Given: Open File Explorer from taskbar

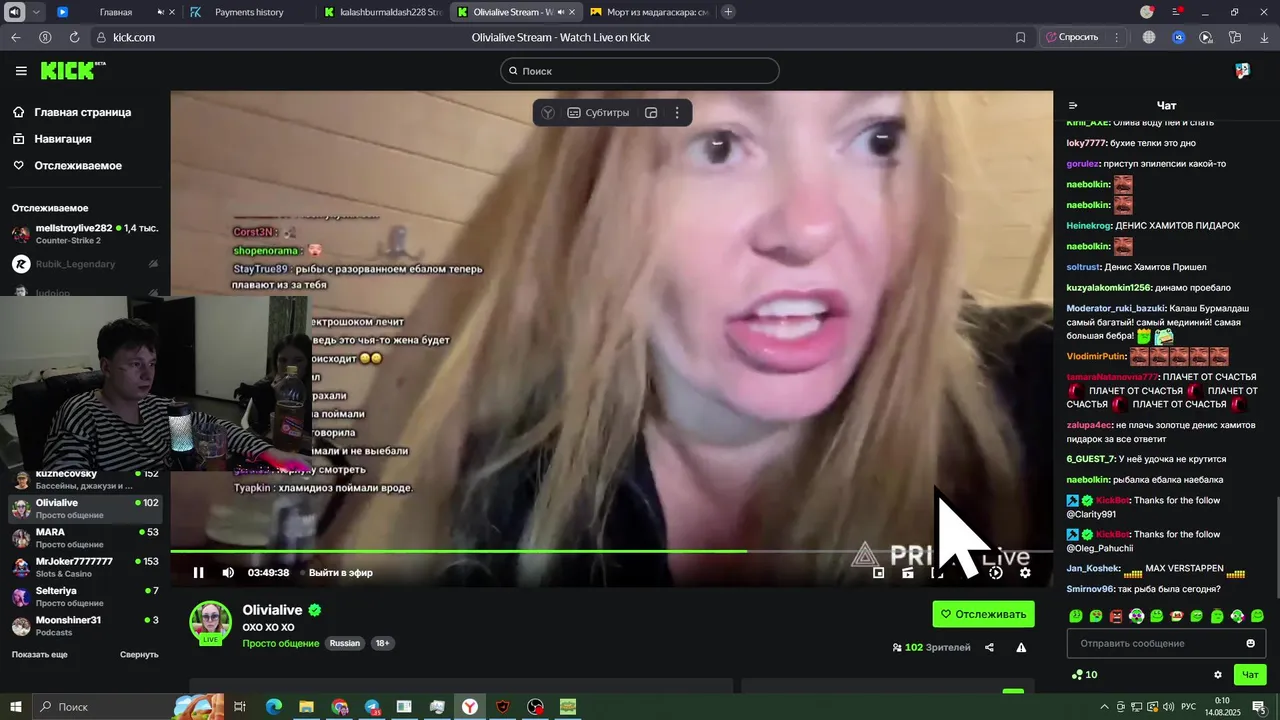Looking at the screenshot, I should (306, 707).
